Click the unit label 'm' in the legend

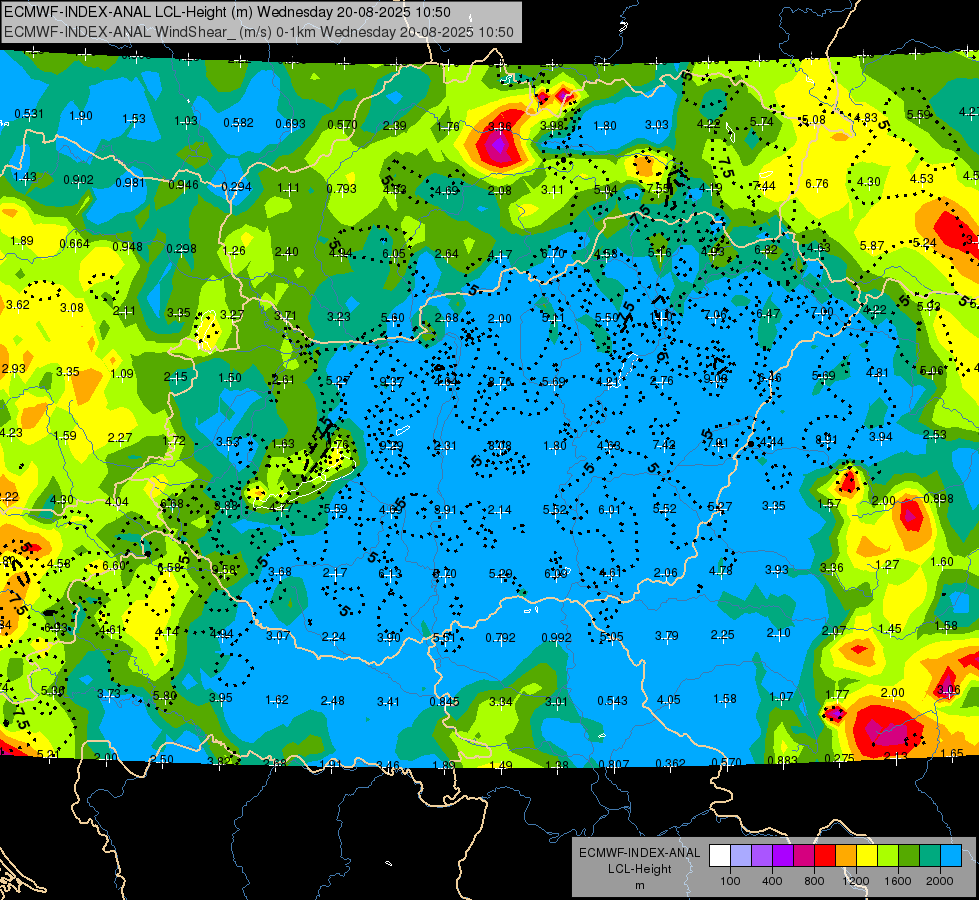pos(640,885)
